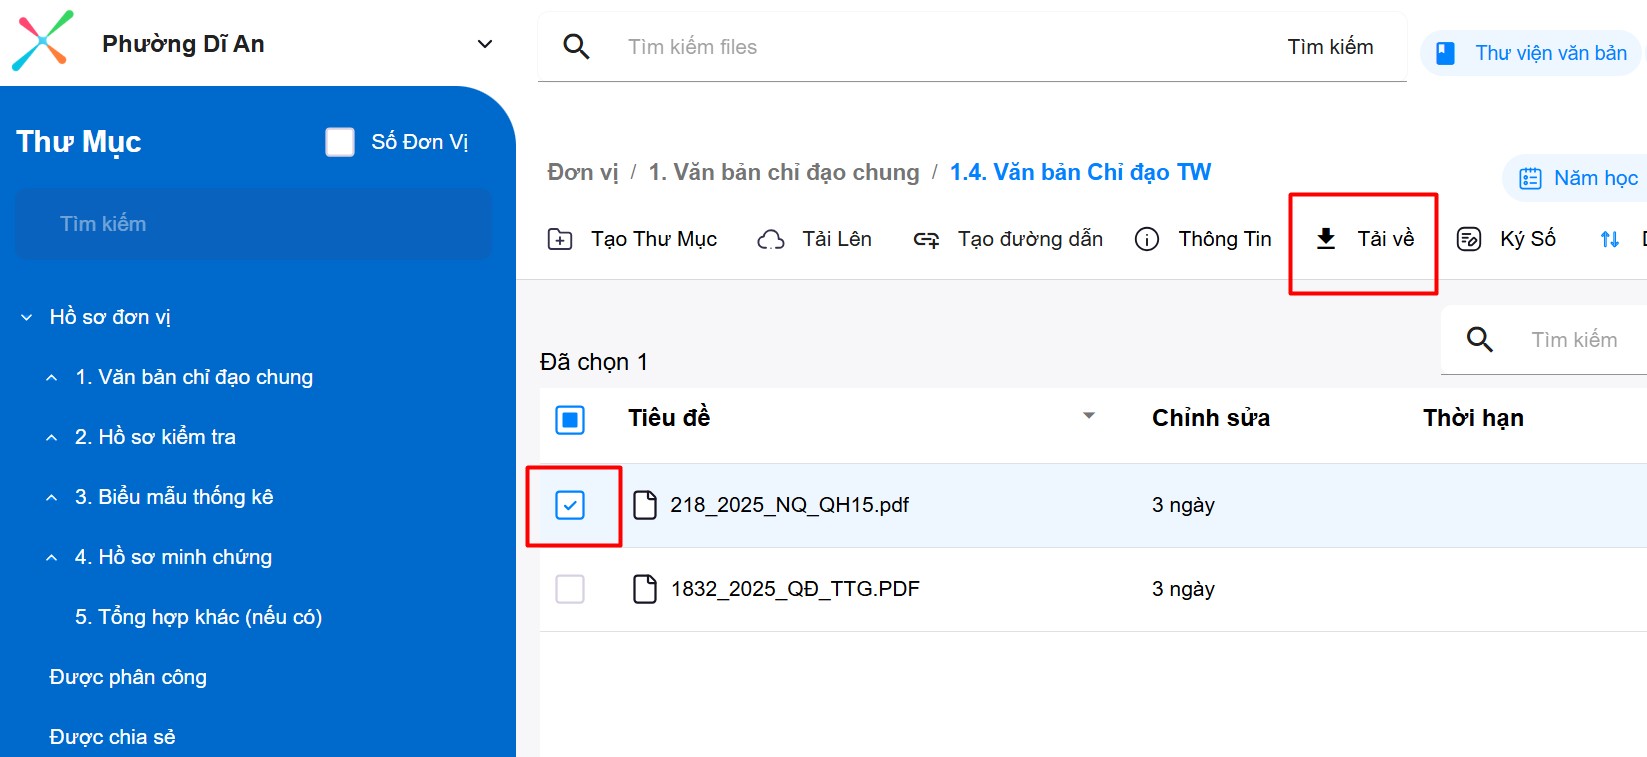Collapse the Hồ sơ đơn vị tree

click(x=27, y=317)
